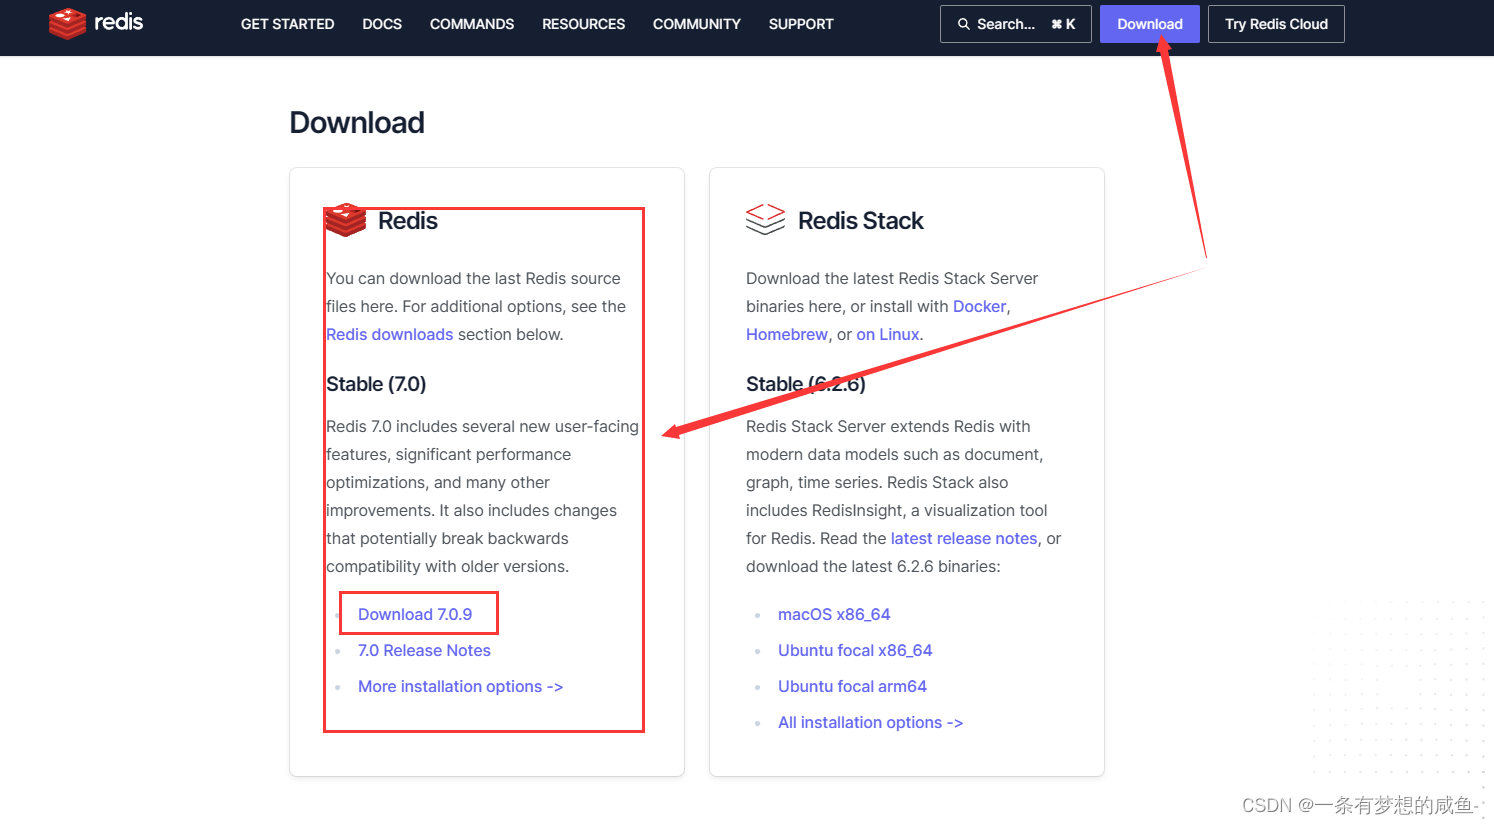
Task: Go to the COMMANDS page
Action: point(472,24)
